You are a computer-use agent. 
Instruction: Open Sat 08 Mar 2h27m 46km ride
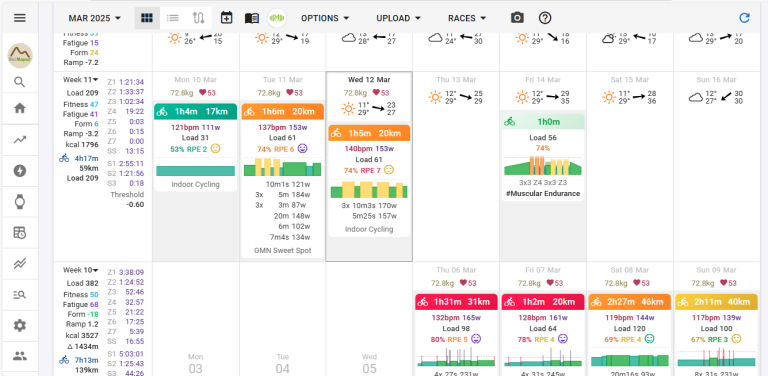pos(629,302)
